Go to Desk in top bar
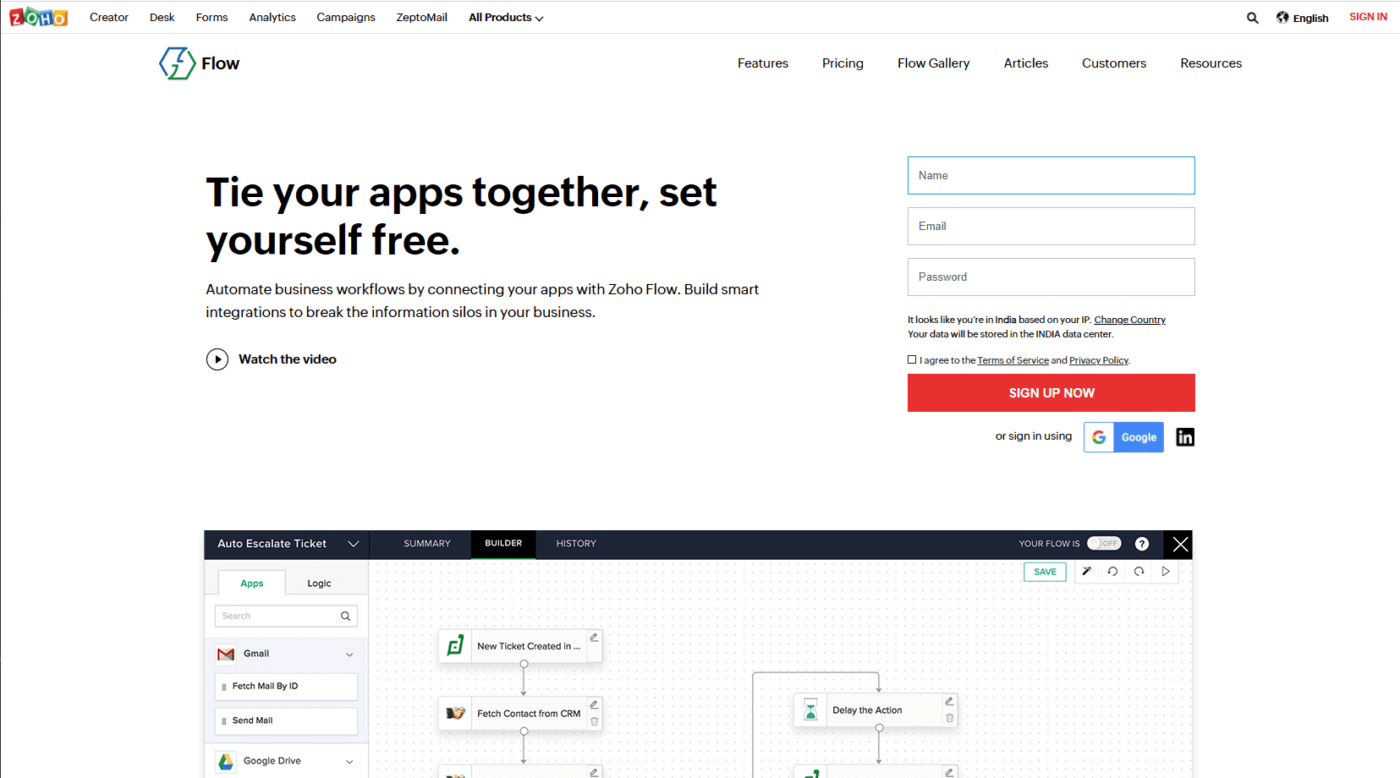Screen dimensions: 1400x778 162,18
